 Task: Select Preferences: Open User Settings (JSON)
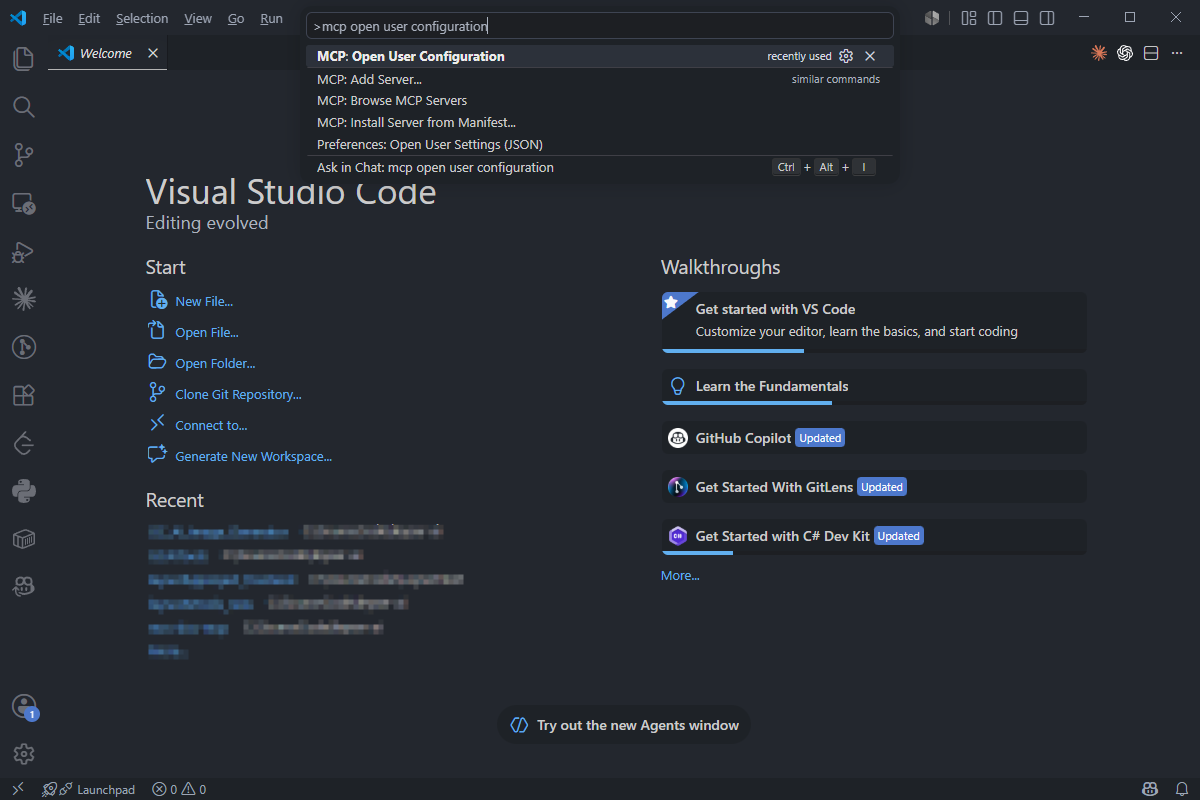tap(600, 145)
